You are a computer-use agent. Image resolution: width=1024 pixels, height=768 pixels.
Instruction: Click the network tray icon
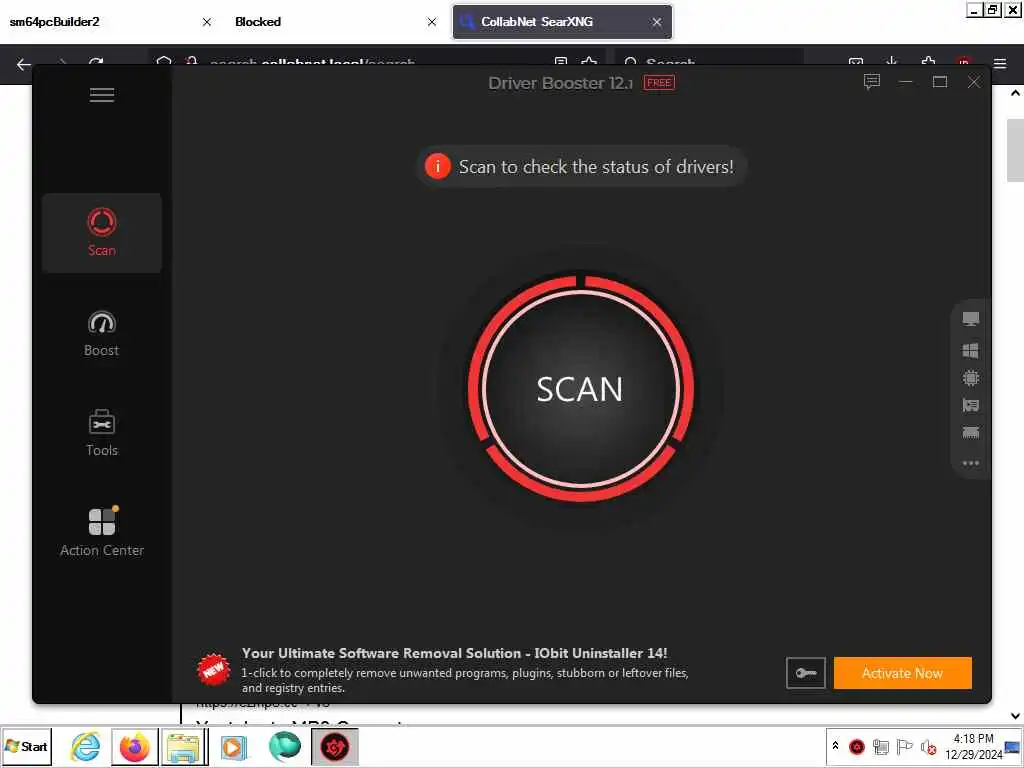click(x=880, y=746)
